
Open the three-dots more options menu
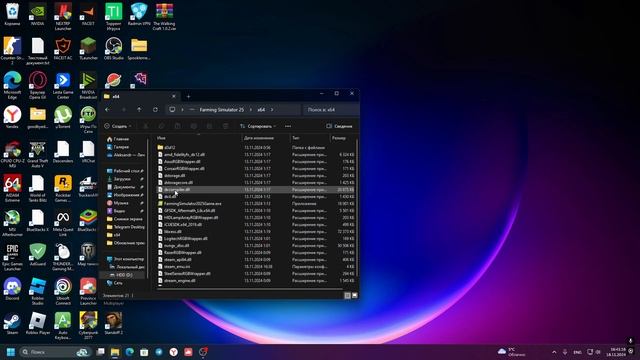point(288,126)
